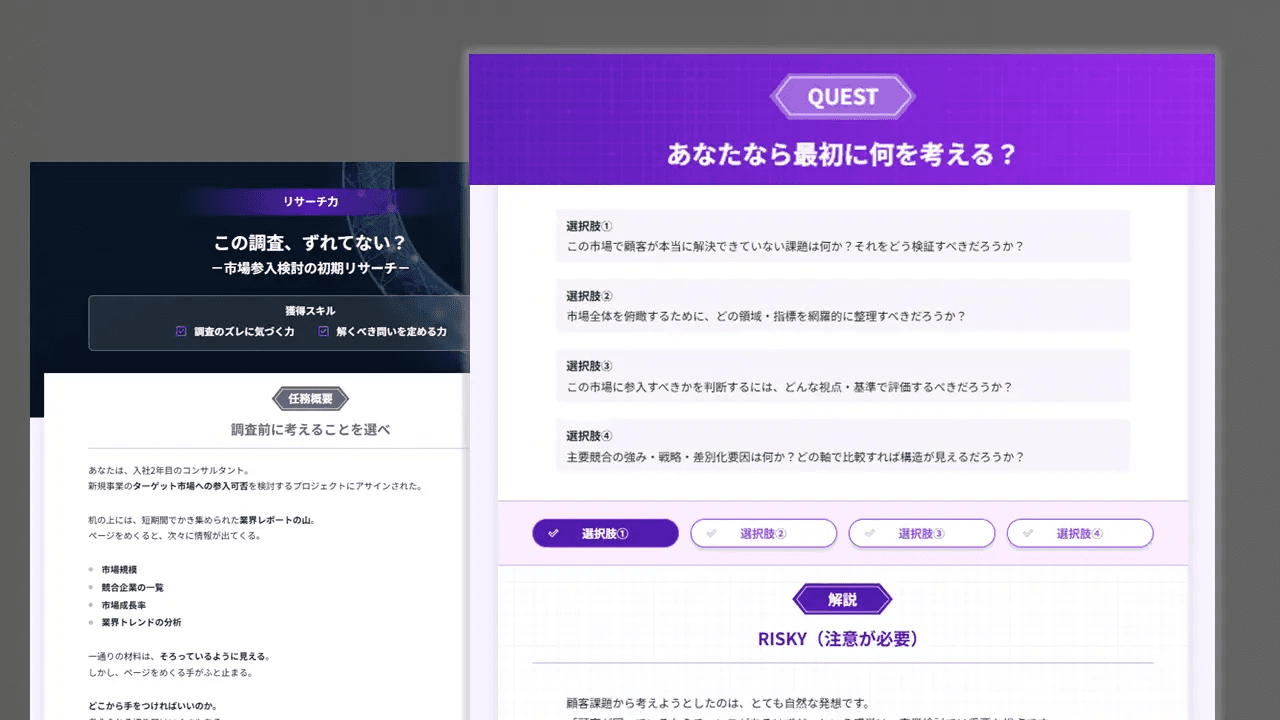Click checkmark icon in 選択肢② button
The height and width of the screenshot is (720, 1280).
click(x=712, y=533)
